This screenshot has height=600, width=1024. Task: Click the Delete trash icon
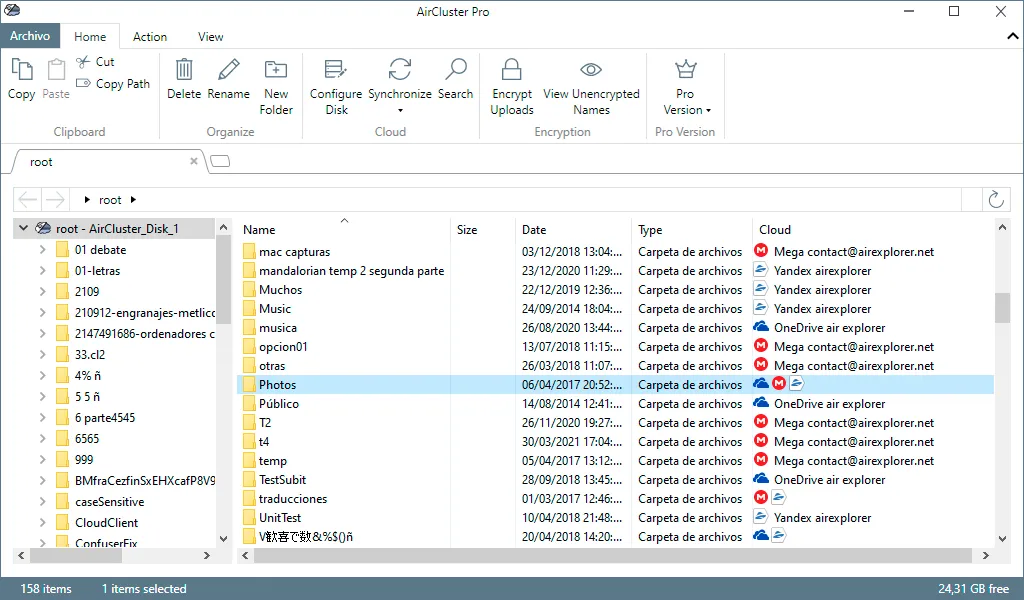pyautogui.click(x=184, y=69)
